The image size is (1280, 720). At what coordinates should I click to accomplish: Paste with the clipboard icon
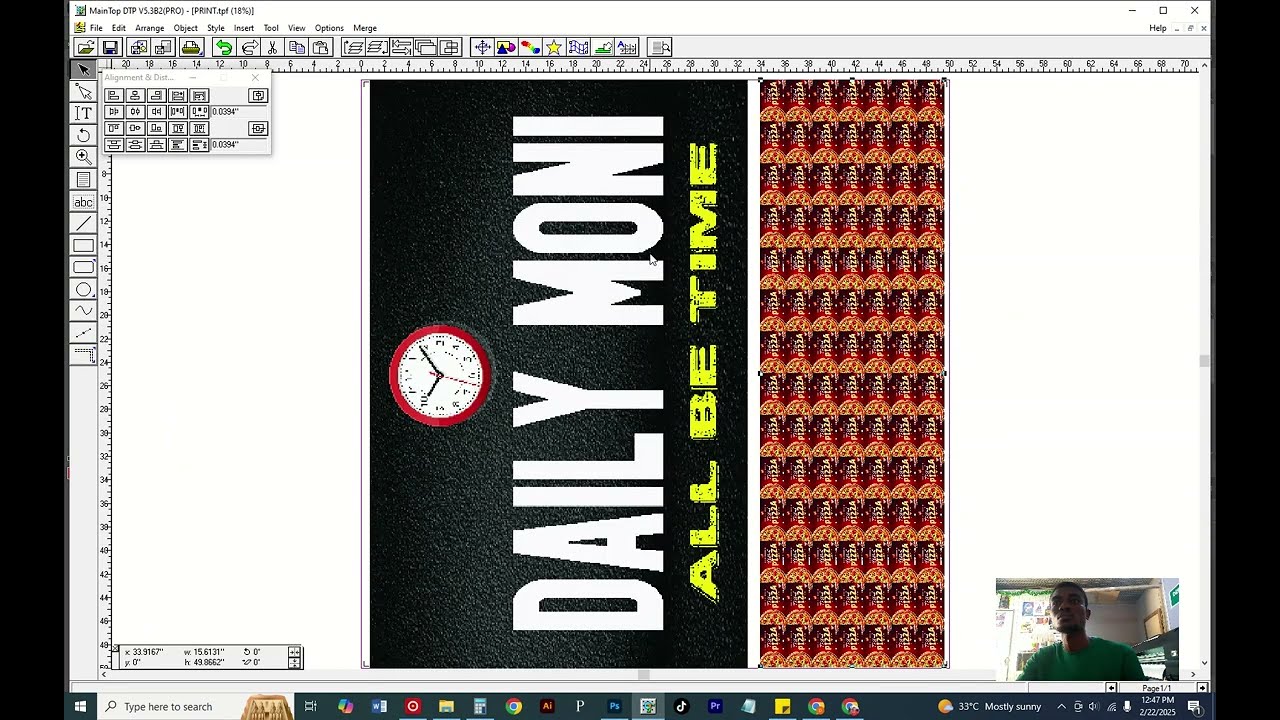(x=320, y=47)
